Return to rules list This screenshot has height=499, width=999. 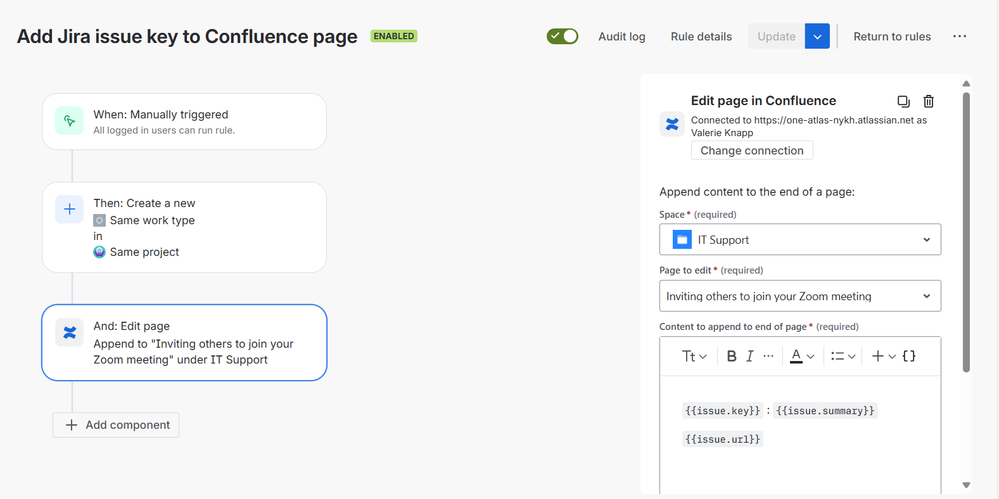[x=892, y=36]
